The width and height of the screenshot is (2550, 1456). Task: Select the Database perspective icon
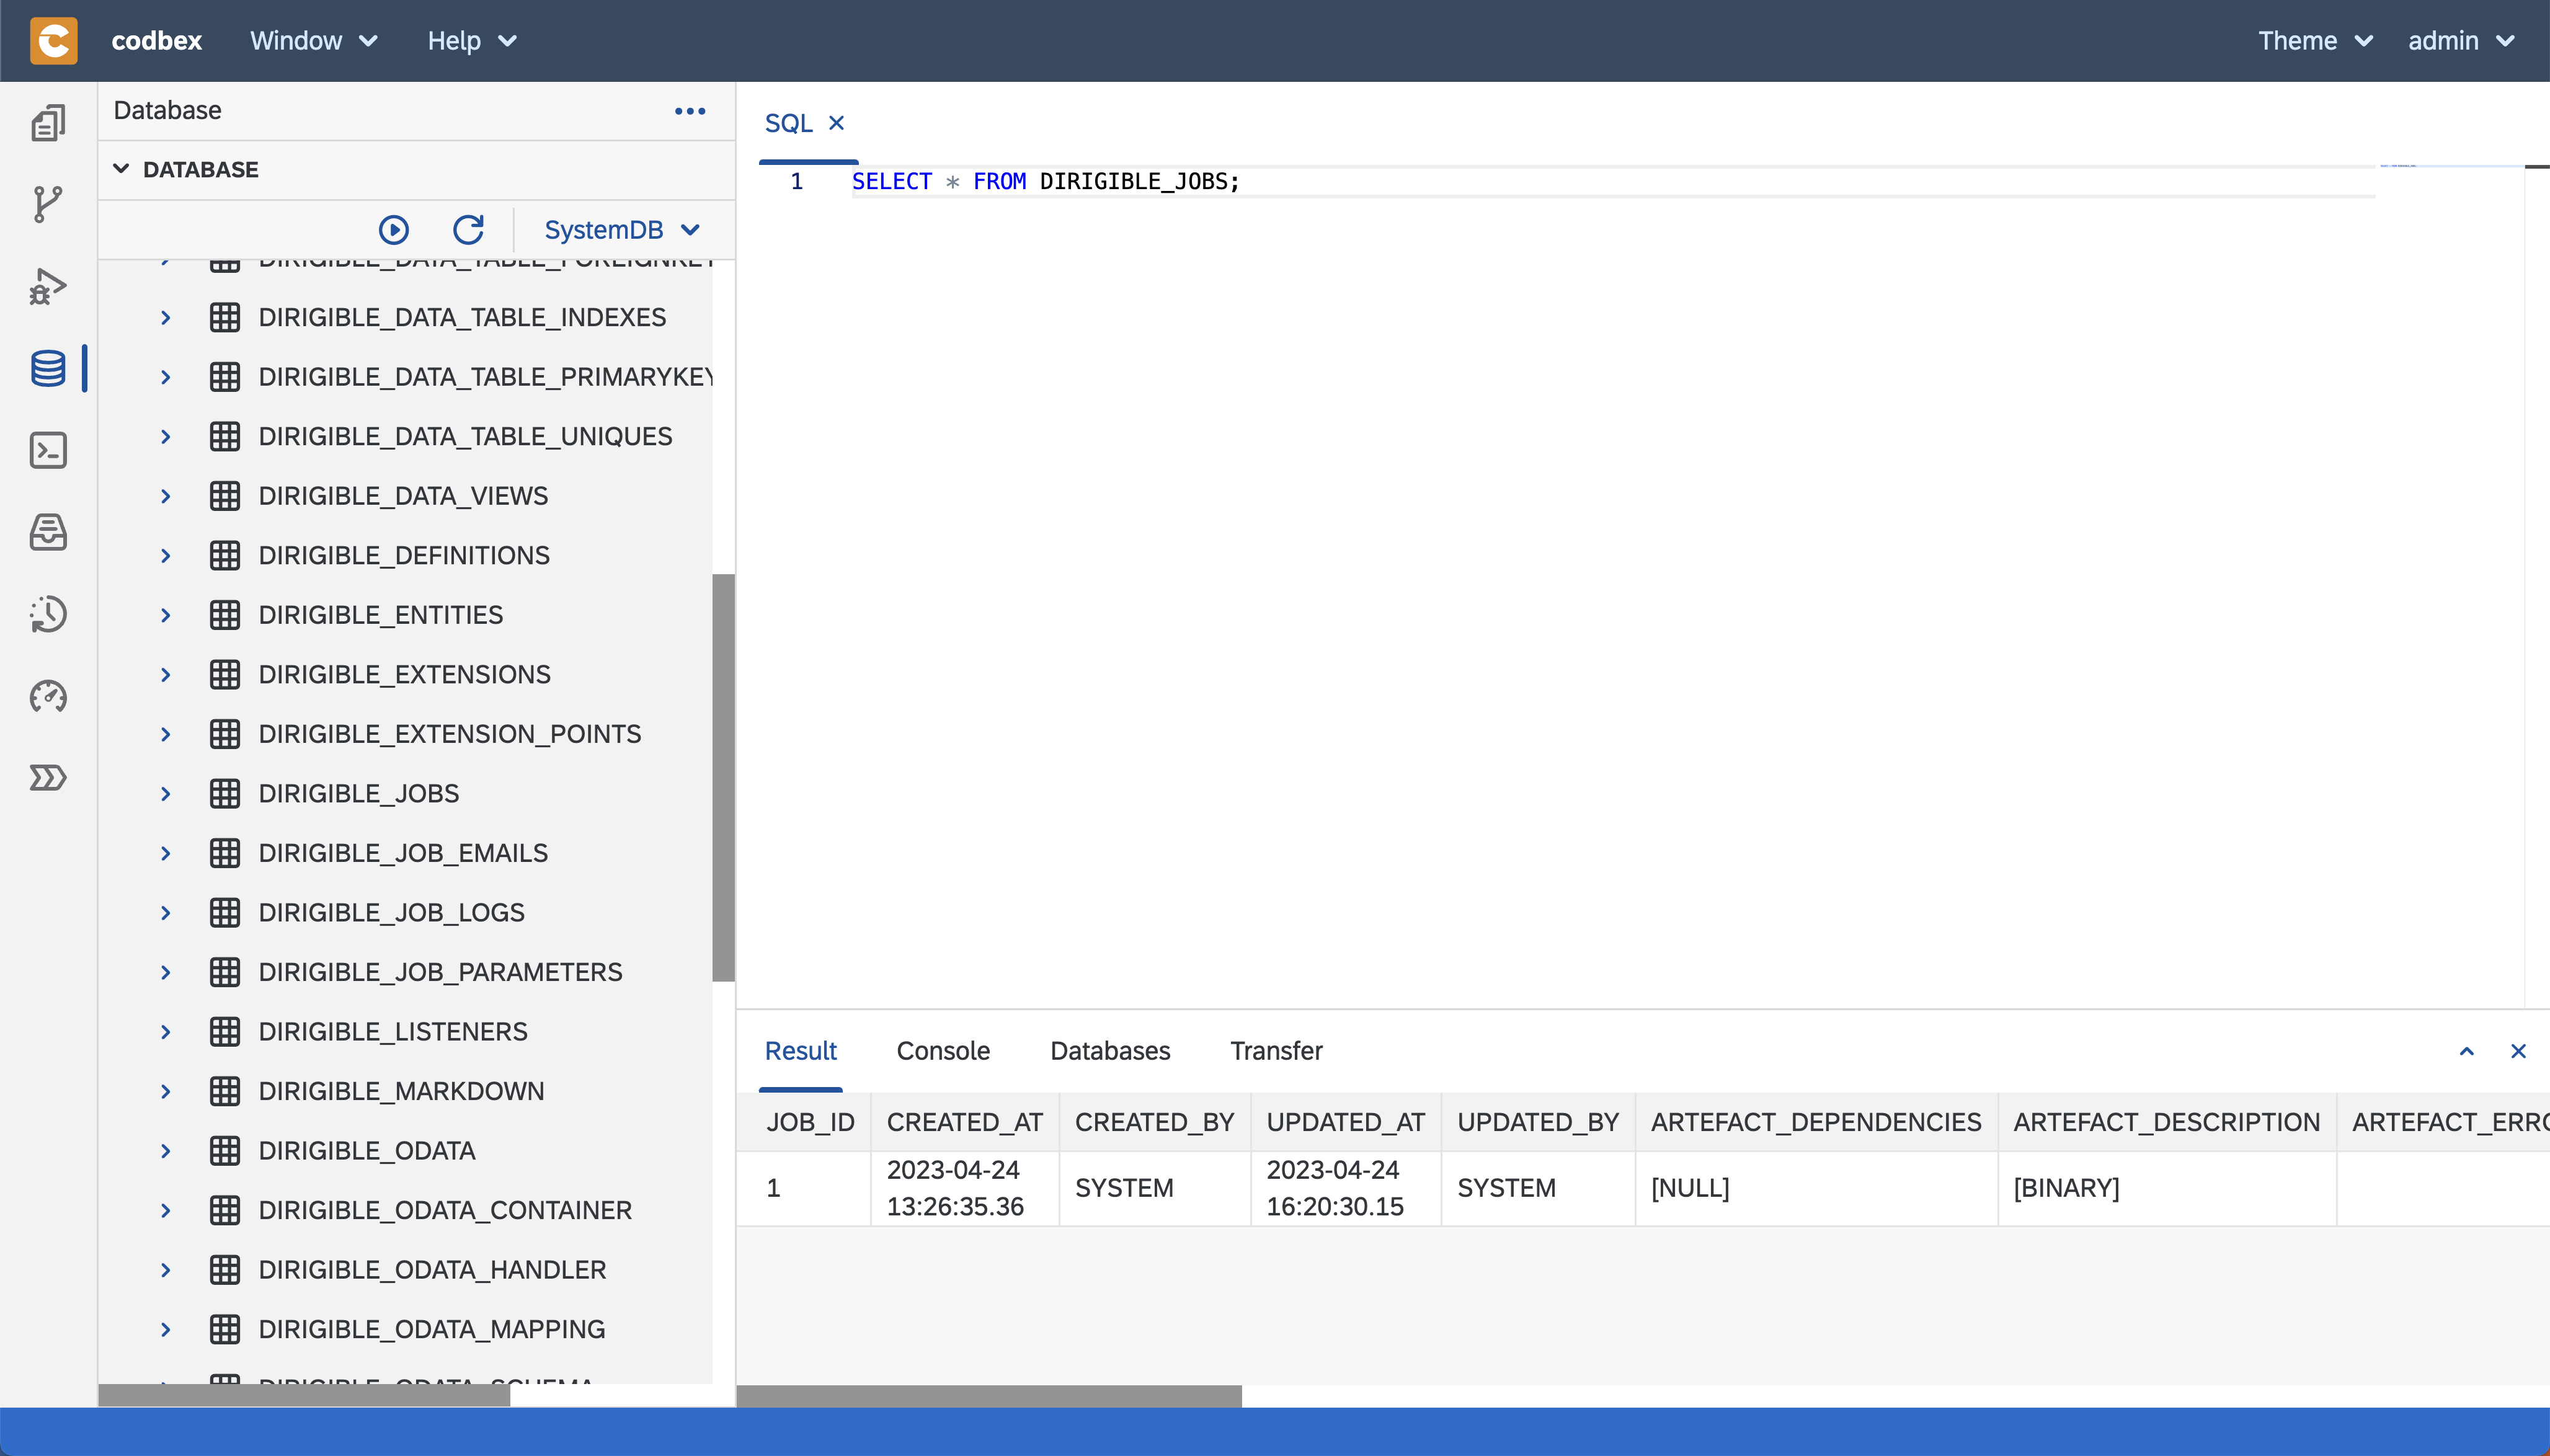pos(48,368)
